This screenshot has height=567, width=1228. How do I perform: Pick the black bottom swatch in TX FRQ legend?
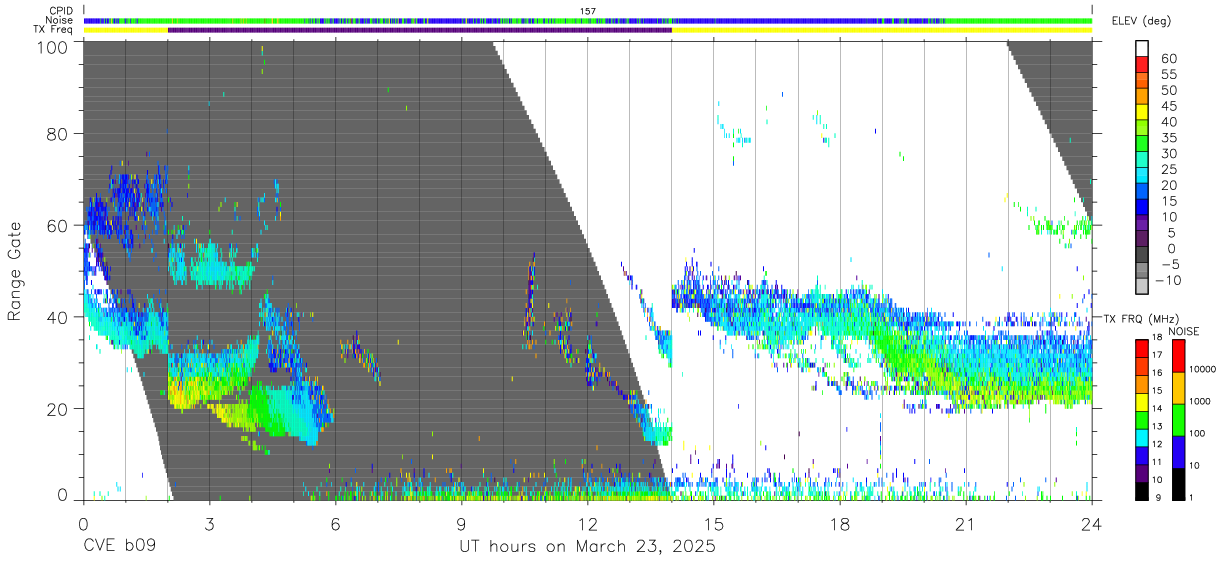tap(1142, 490)
